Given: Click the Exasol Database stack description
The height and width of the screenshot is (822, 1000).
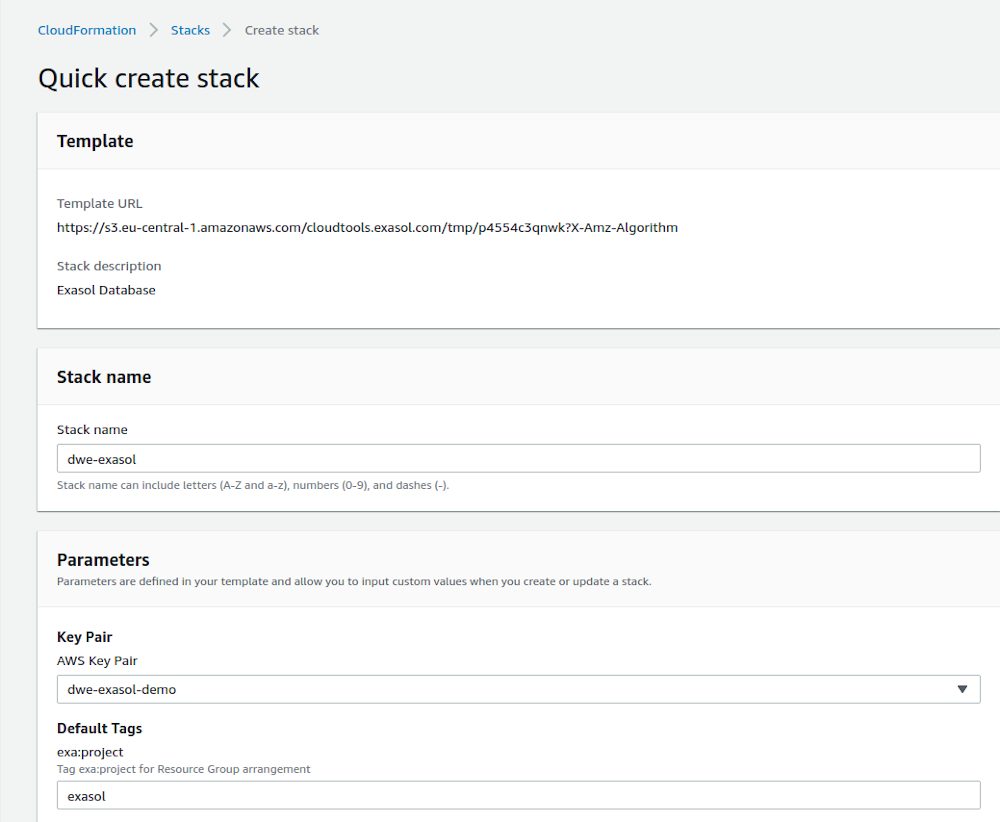Looking at the screenshot, I should point(106,290).
